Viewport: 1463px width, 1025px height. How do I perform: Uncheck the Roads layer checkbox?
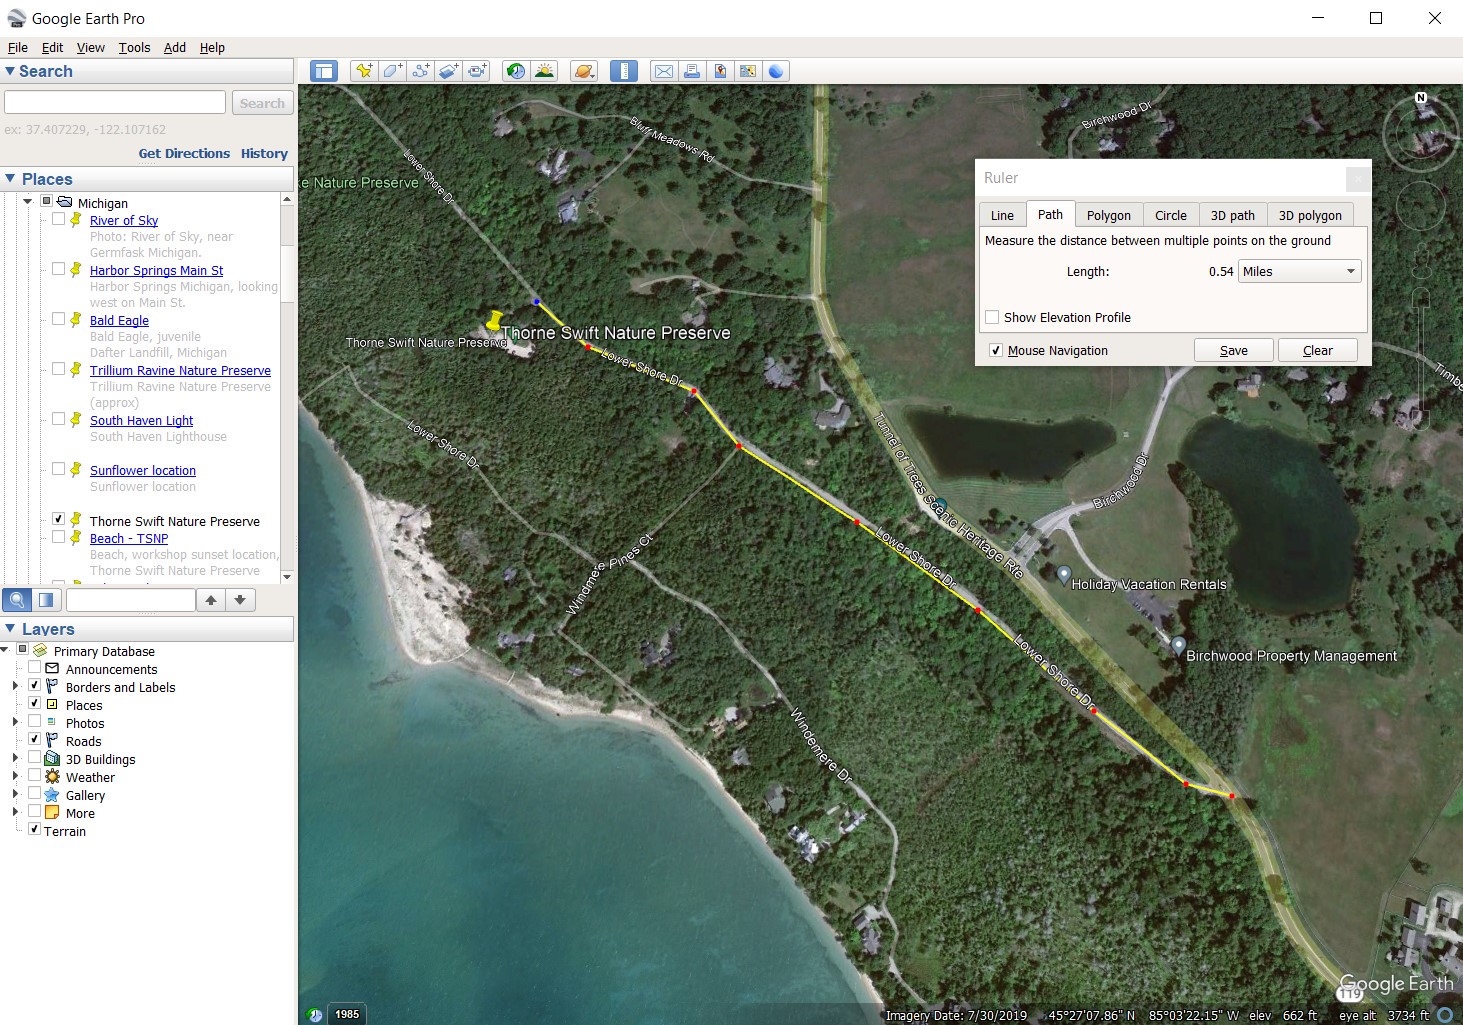(x=34, y=740)
